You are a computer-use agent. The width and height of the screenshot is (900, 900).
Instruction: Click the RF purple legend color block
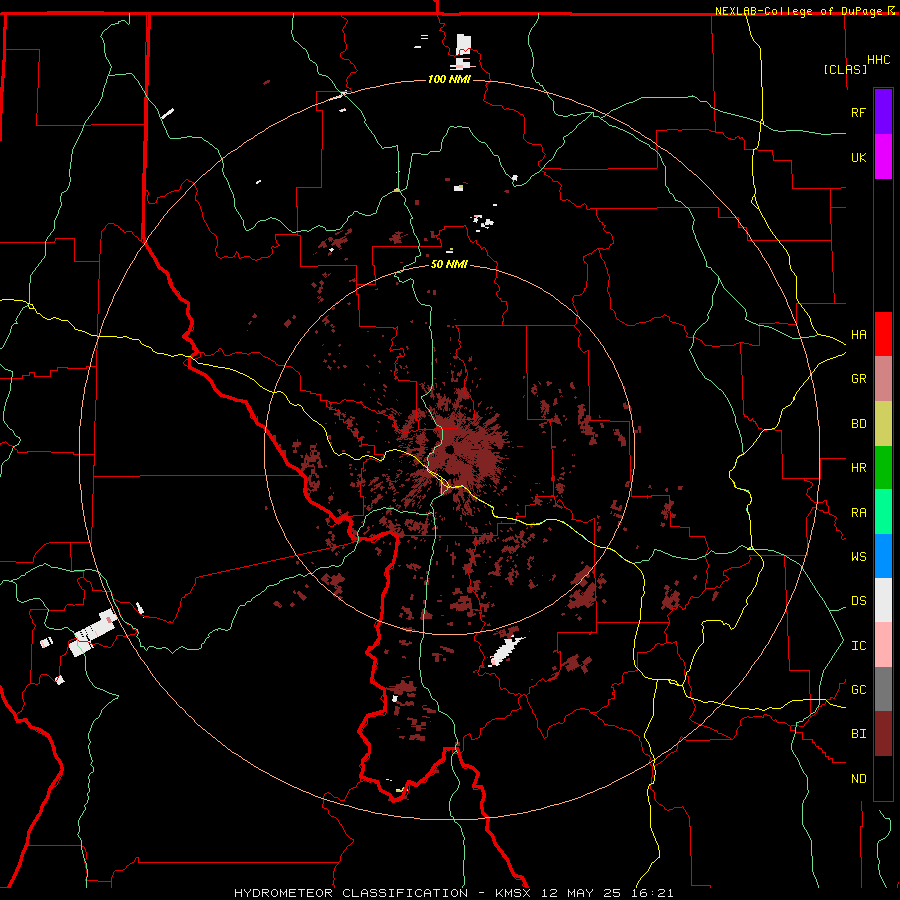pyautogui.click(x=883, y=112)
